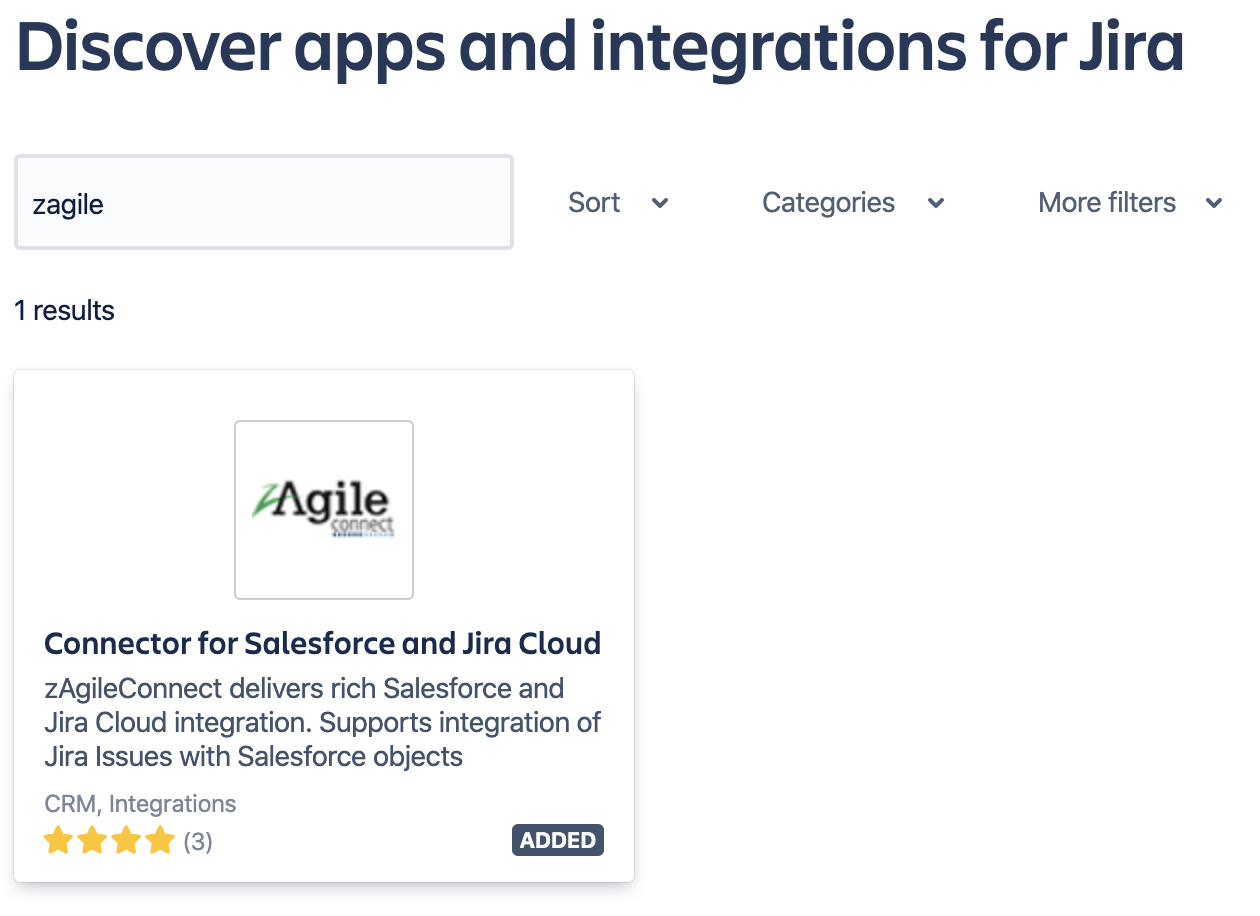This screenshot has width=1260, height=916.
Task: Focus the search field containing zagile
Action: [264, 203]
